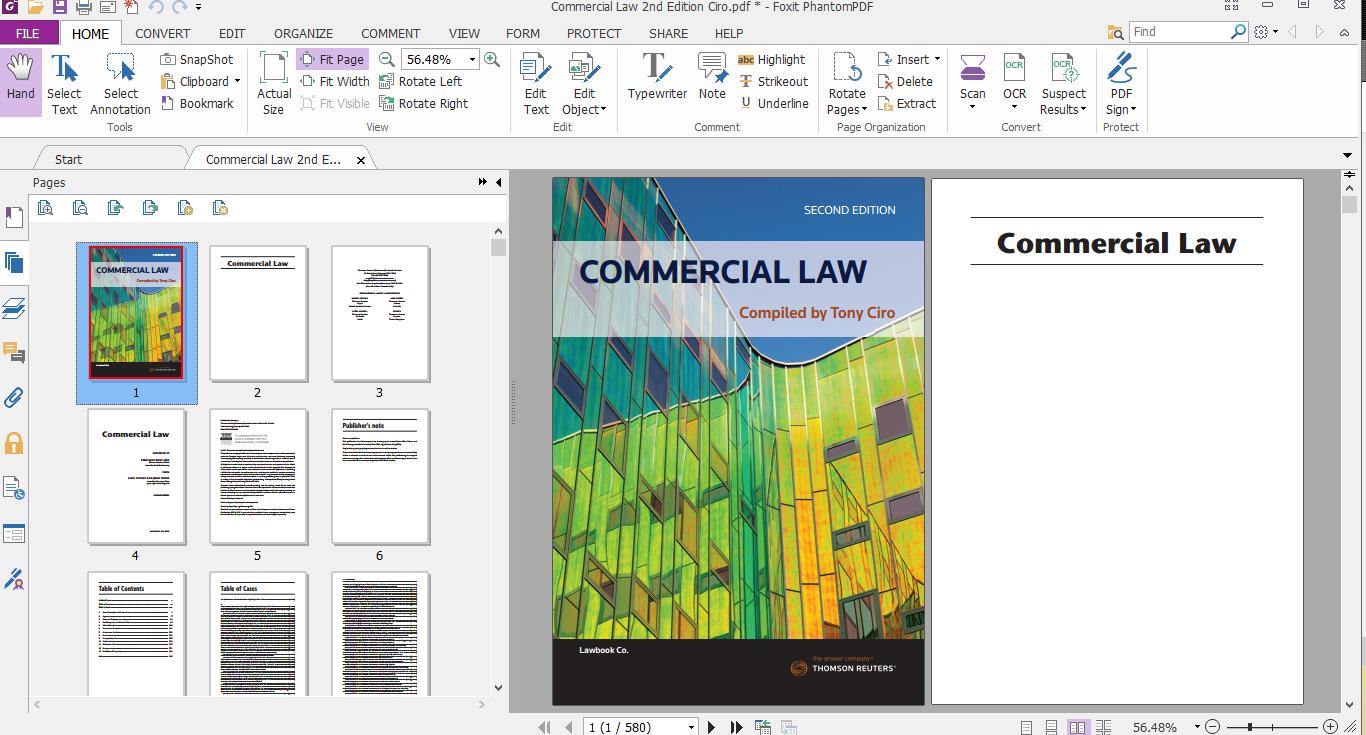Image resolution: width=1366 pixels, height=735 pixels.
Task: Run OCR on the document
Action: point(1015,84)
